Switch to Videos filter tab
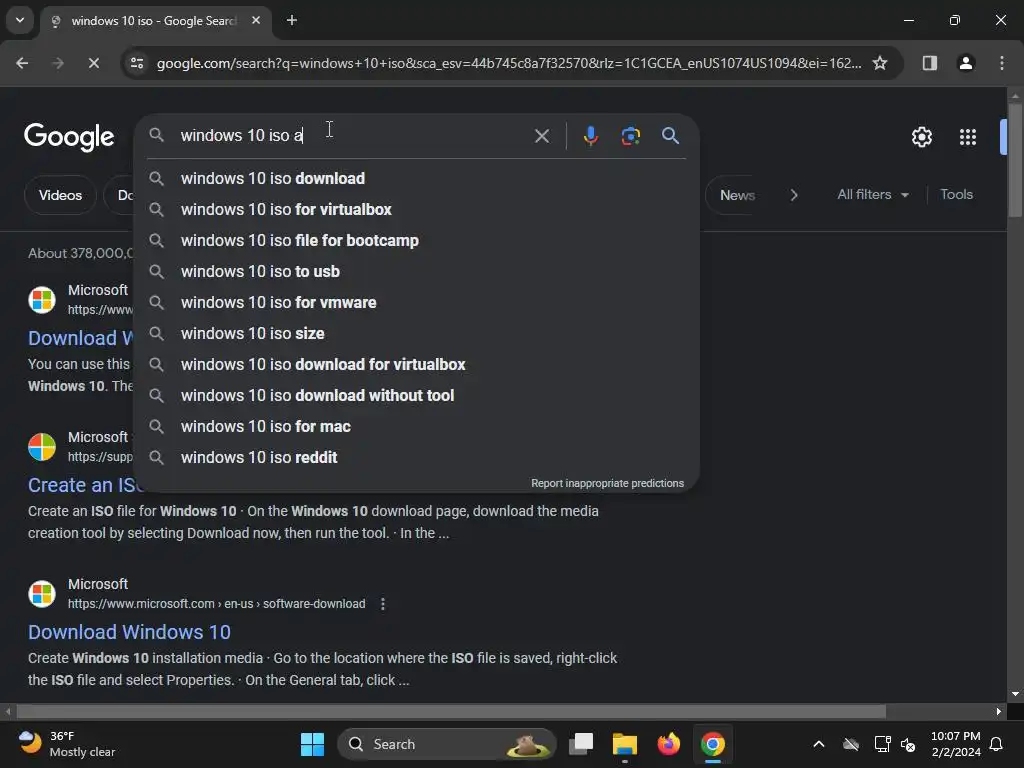Screen dimensions: 1024x768 click(x=60, y=195)
